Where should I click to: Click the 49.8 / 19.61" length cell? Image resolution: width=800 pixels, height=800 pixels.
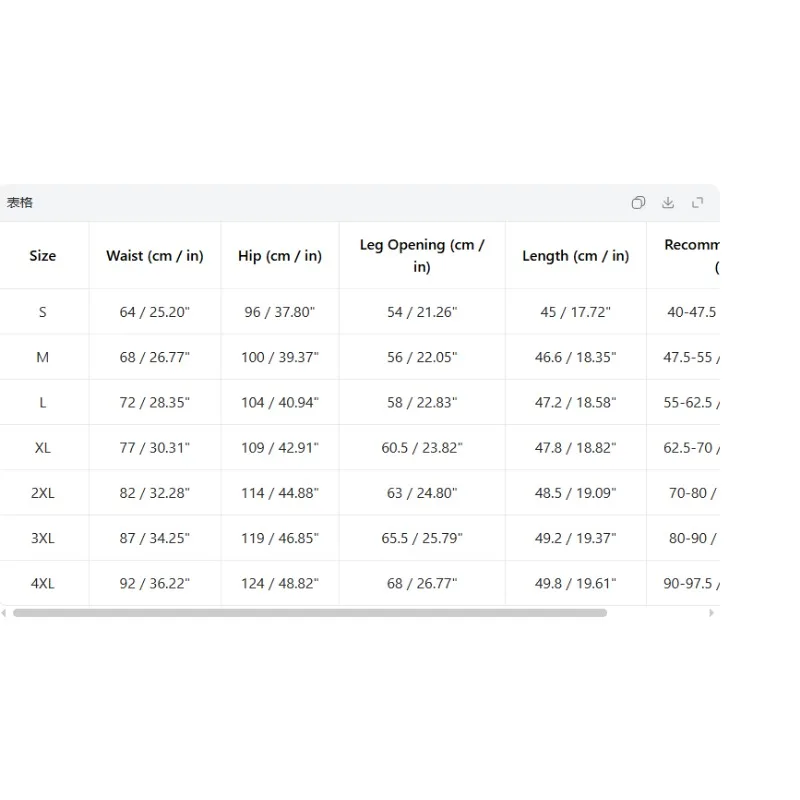coord(576,583)
